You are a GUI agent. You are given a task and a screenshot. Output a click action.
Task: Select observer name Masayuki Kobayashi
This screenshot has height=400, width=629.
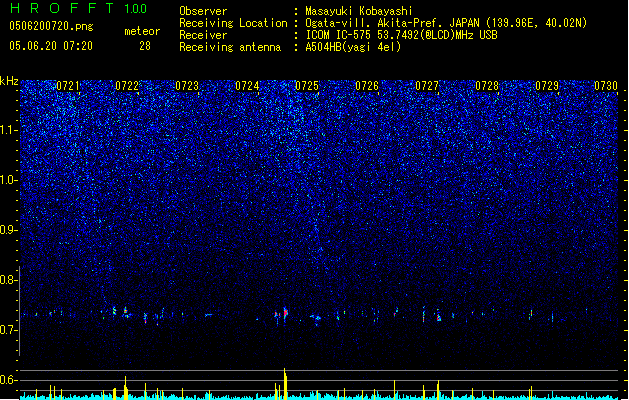pos(359,11)
